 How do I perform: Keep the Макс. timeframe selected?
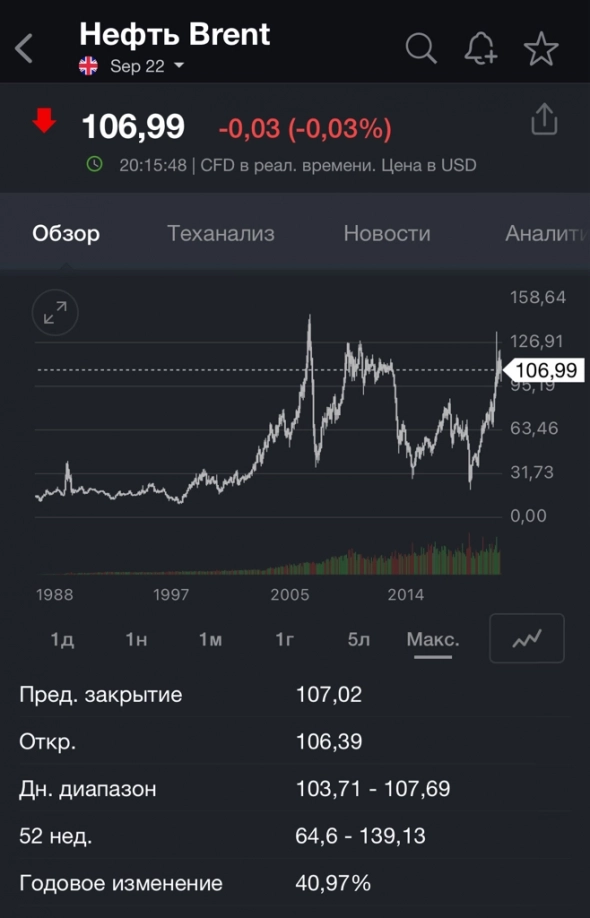(432, 638)
